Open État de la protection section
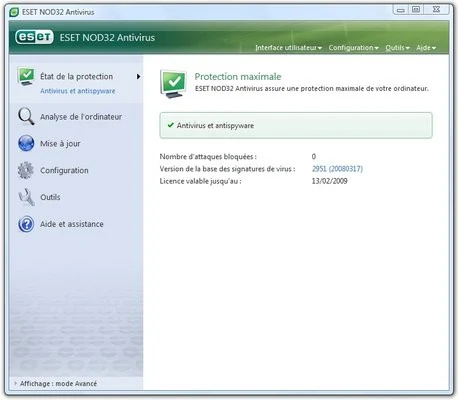This screenshot has height=400, width=458. pyautogui.click(x=76, y=77)
